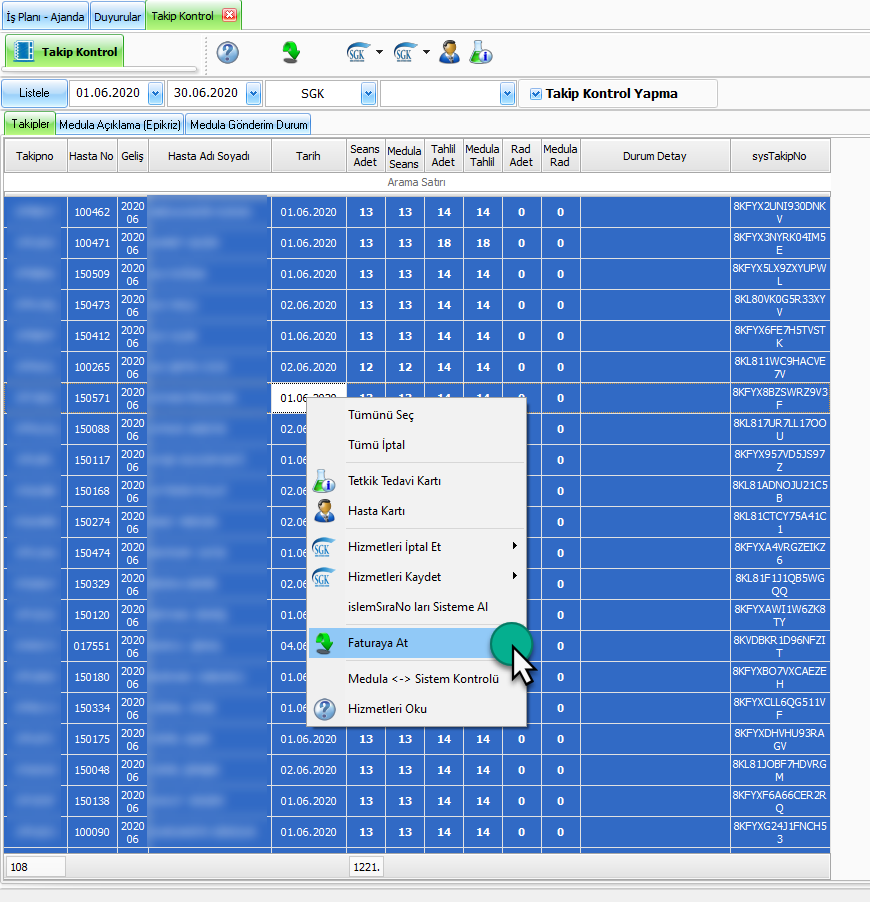870x902 pixels.
Task: Expand Hizmetleri İptal Et submenu arrow
Action: tap(515, 545)
